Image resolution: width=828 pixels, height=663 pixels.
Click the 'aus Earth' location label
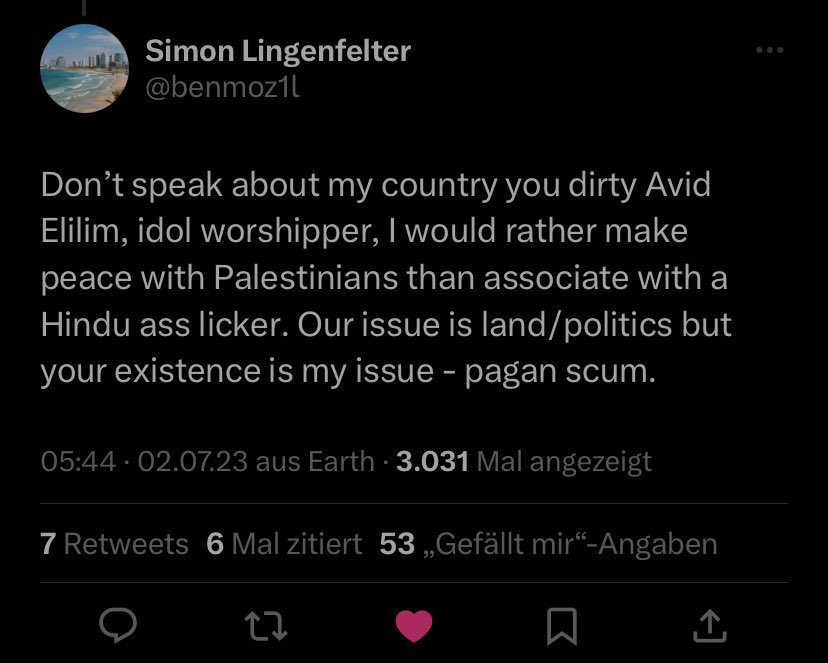pos(315,461)
